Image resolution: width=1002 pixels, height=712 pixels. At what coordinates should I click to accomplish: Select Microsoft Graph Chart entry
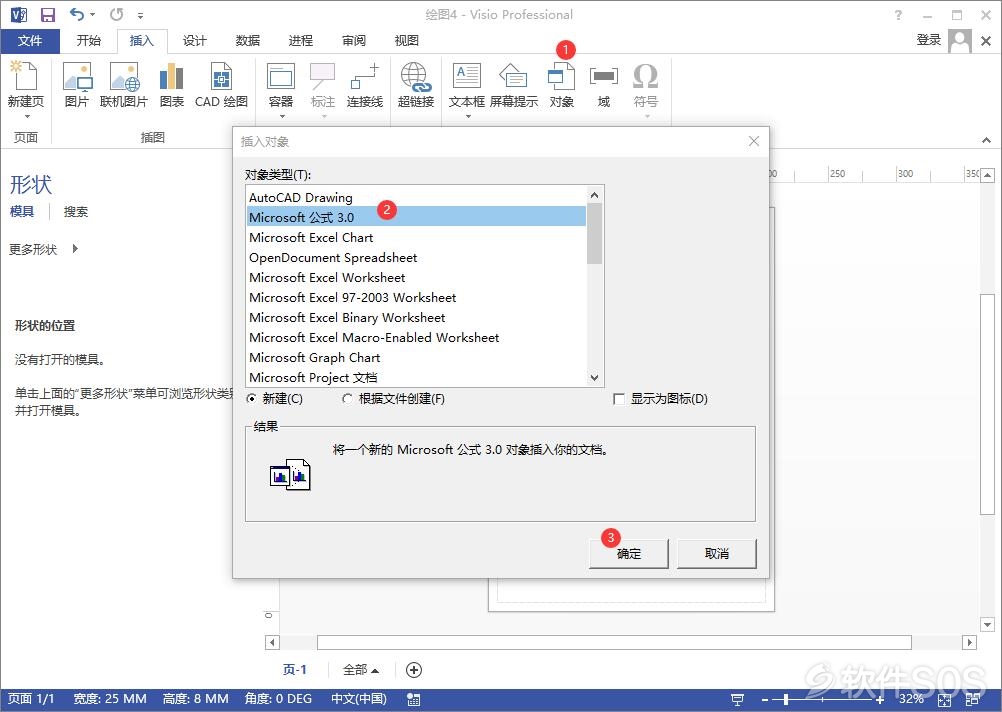pos(417,357)
